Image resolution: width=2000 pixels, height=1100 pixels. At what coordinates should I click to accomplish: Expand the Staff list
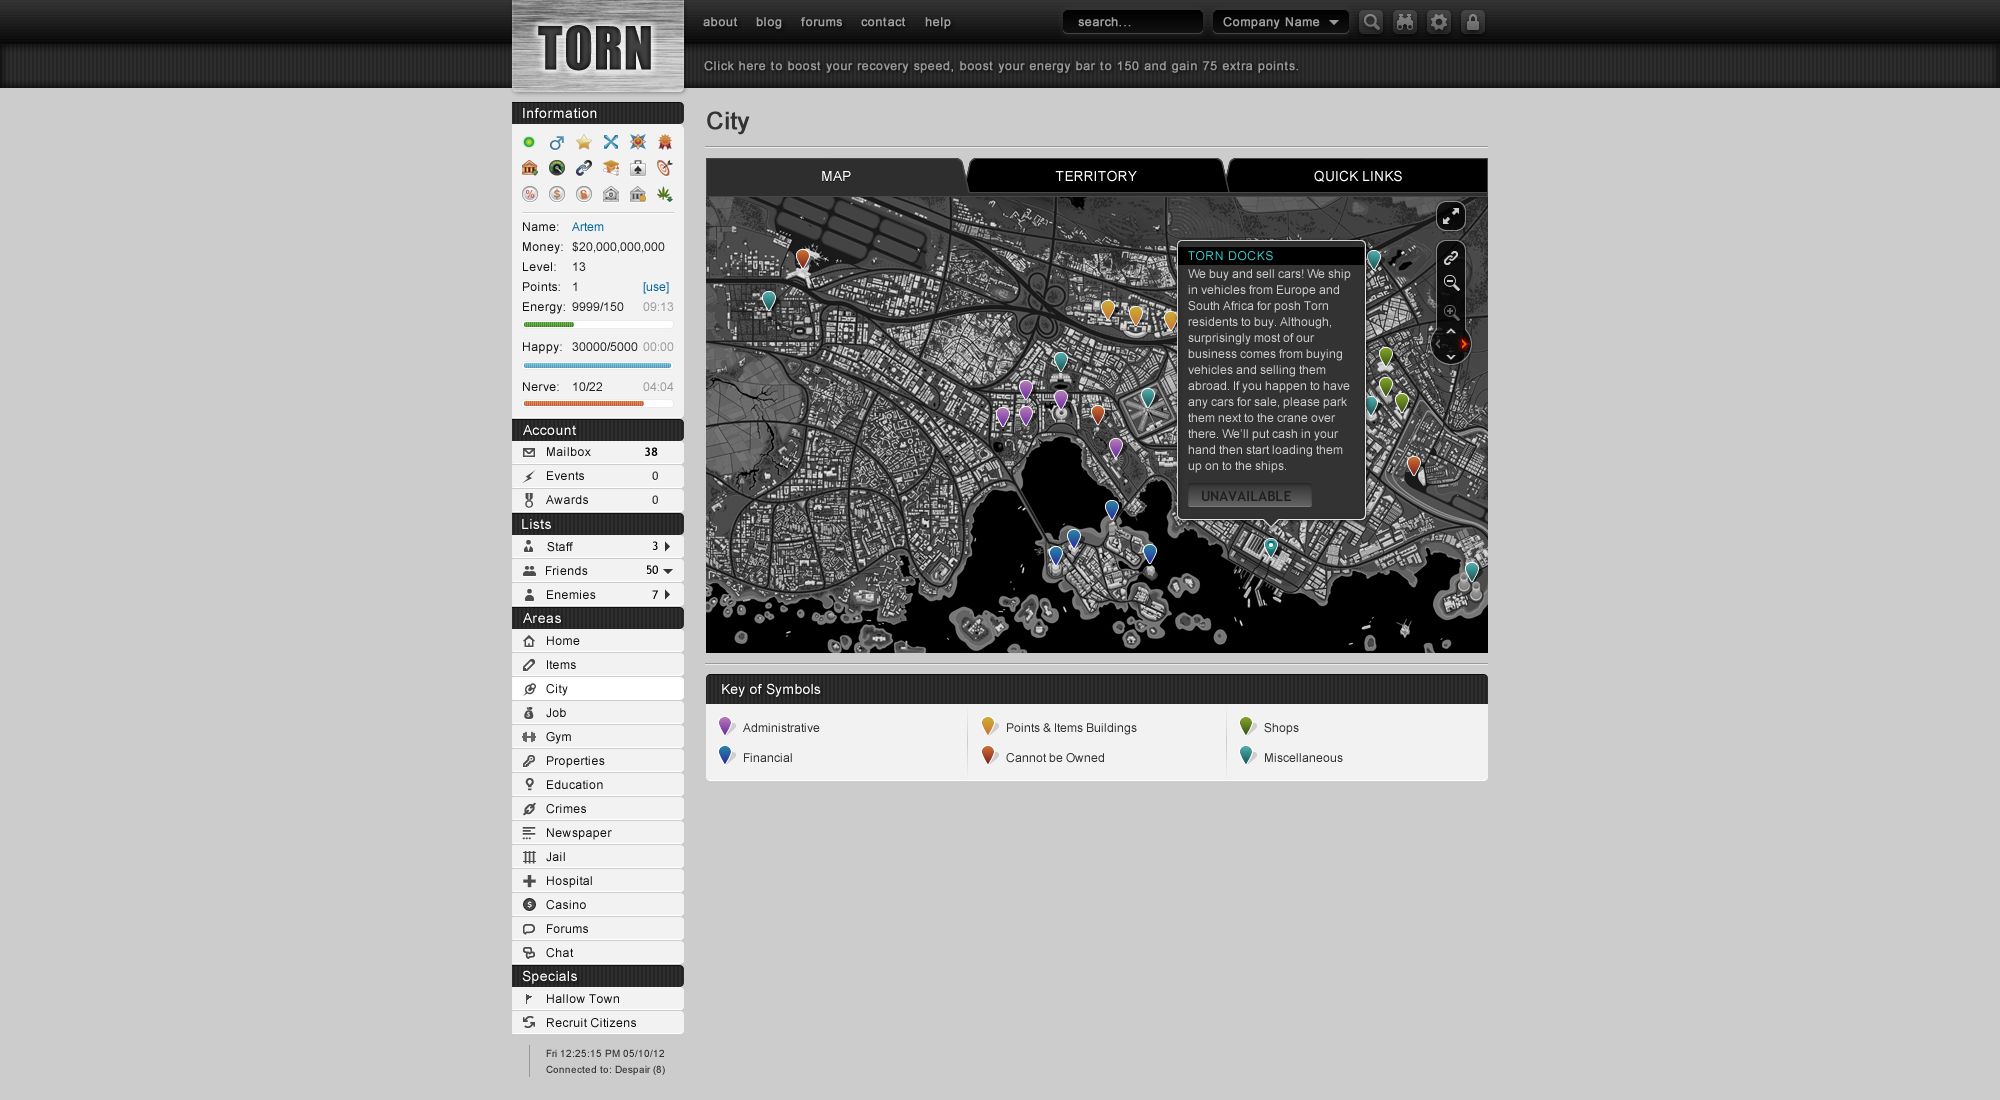(667, 546)
